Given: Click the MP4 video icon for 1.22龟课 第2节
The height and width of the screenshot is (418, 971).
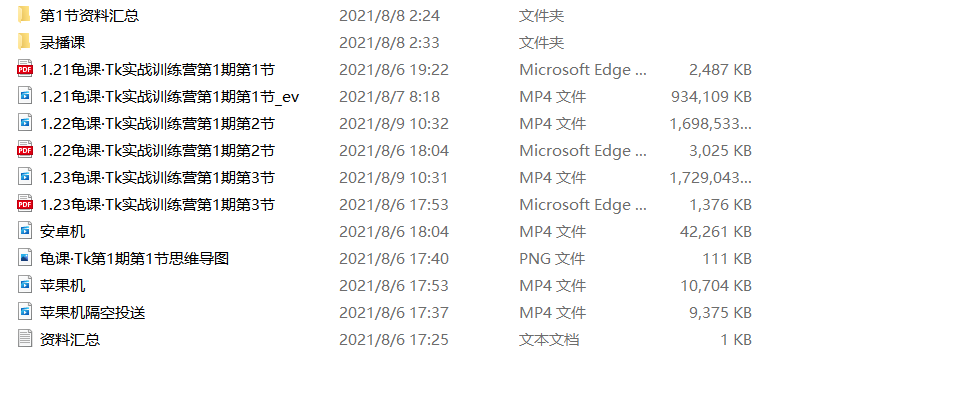Looking at the screenshot, I should coord(25,123).
